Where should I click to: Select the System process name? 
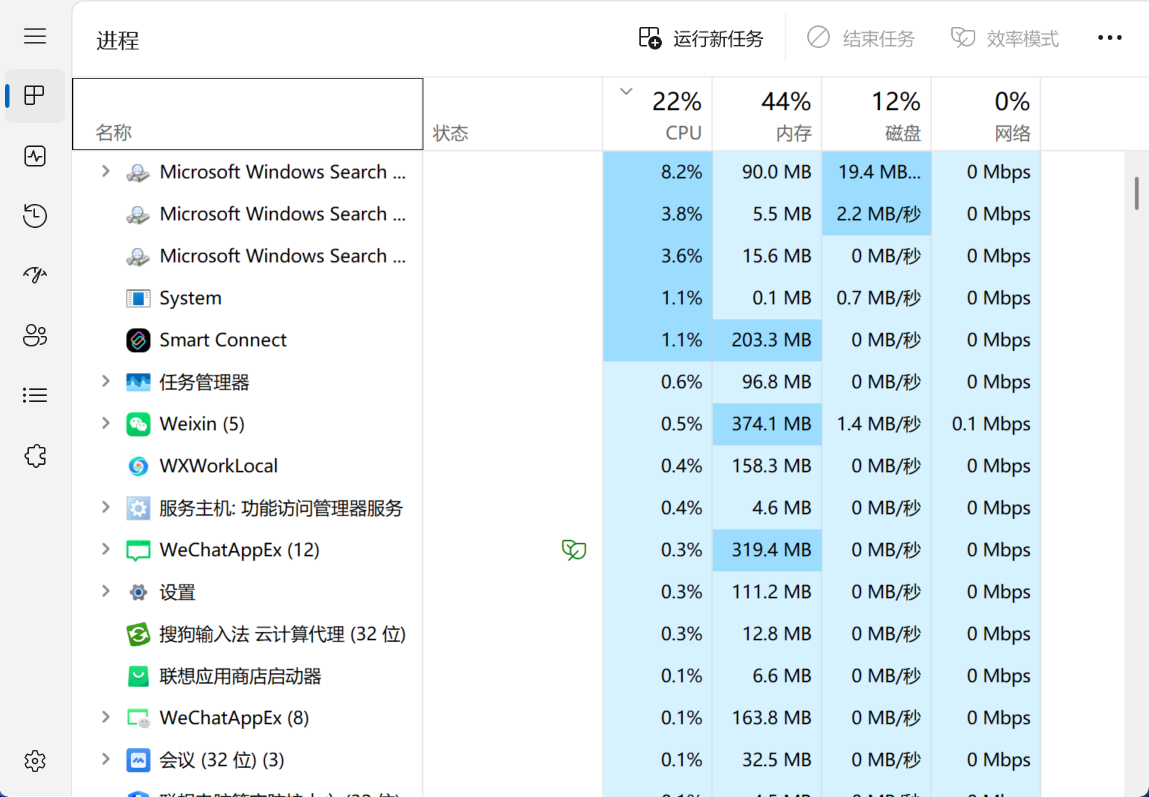click(191, 298)
